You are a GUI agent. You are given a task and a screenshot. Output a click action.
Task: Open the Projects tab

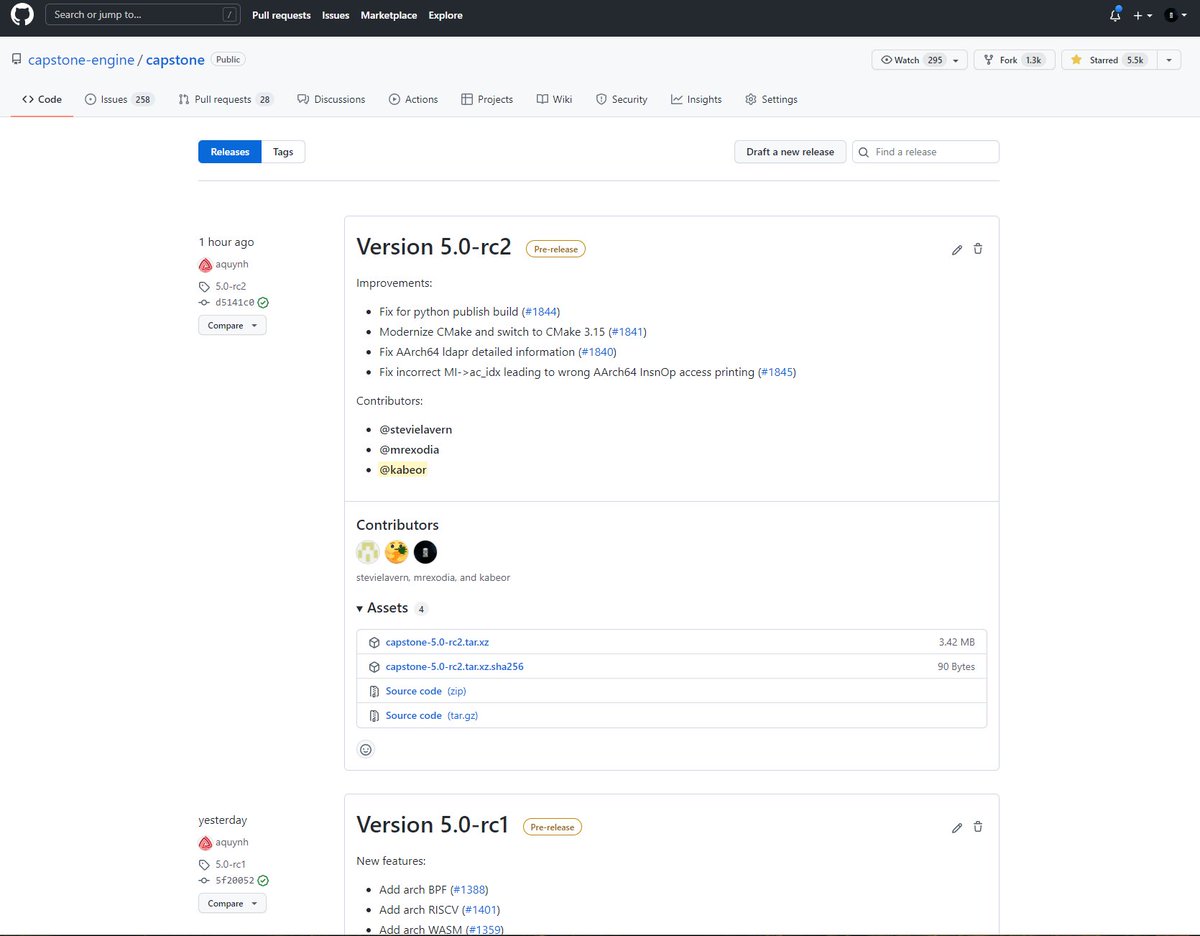click(487, 99)
